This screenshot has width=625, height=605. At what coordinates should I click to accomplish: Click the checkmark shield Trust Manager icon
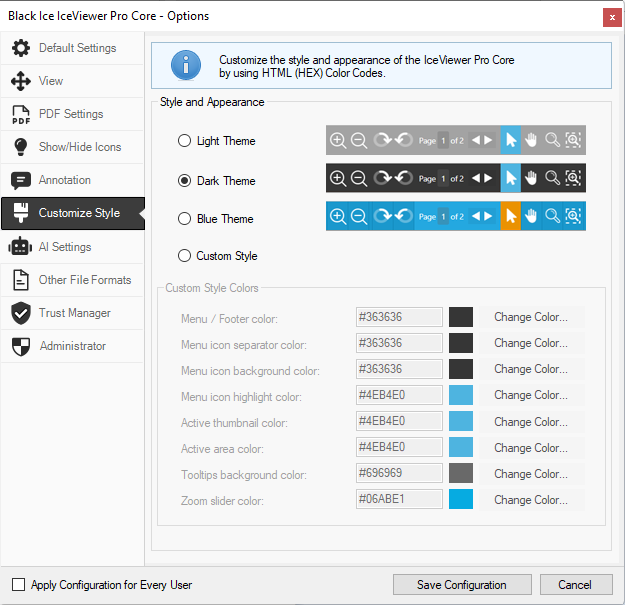pos(21,313)
